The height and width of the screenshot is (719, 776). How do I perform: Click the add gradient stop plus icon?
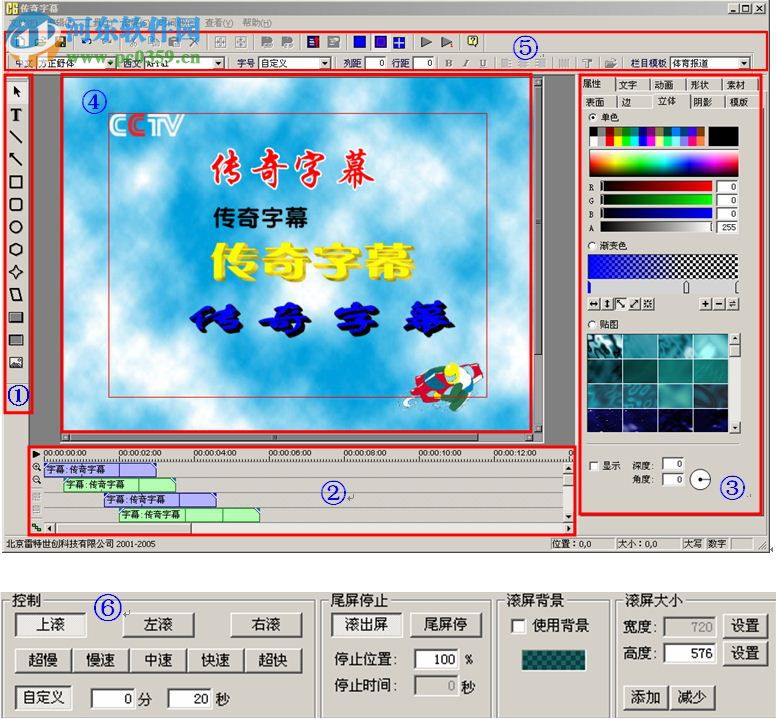point(705,304)
